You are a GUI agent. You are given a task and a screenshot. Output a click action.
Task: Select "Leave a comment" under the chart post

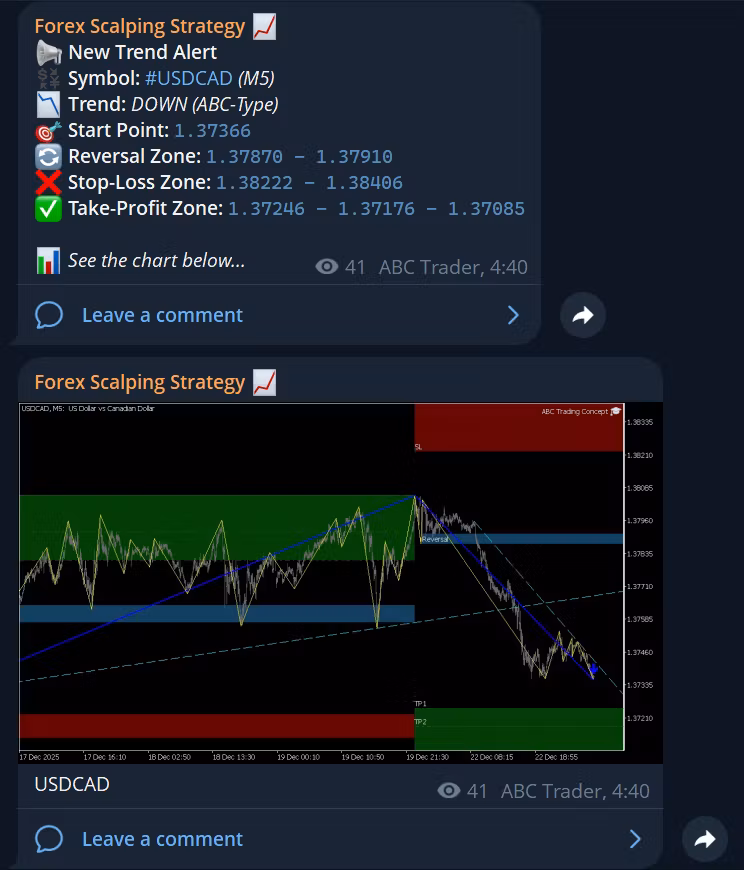click(x=162, y=839)
